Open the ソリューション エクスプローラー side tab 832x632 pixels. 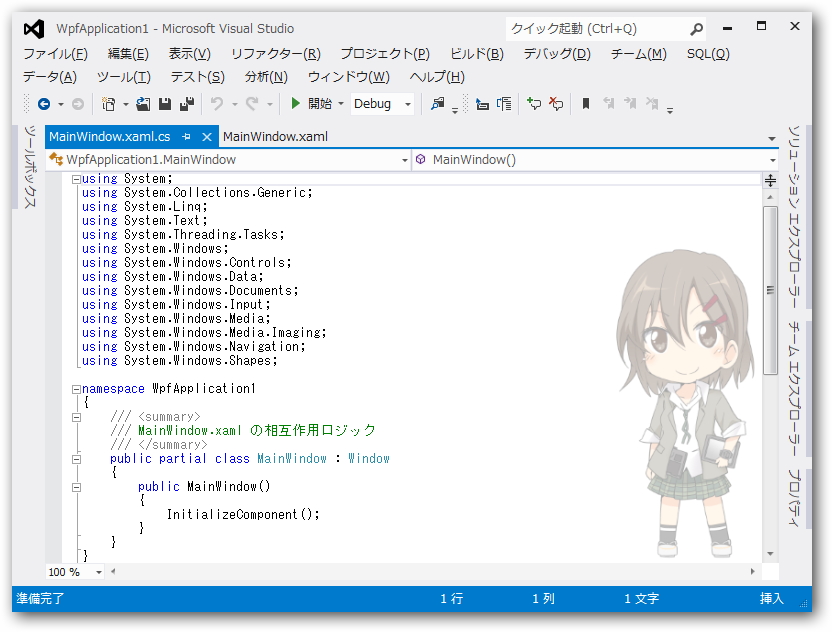pyautogui.click(x=794, y=217)
